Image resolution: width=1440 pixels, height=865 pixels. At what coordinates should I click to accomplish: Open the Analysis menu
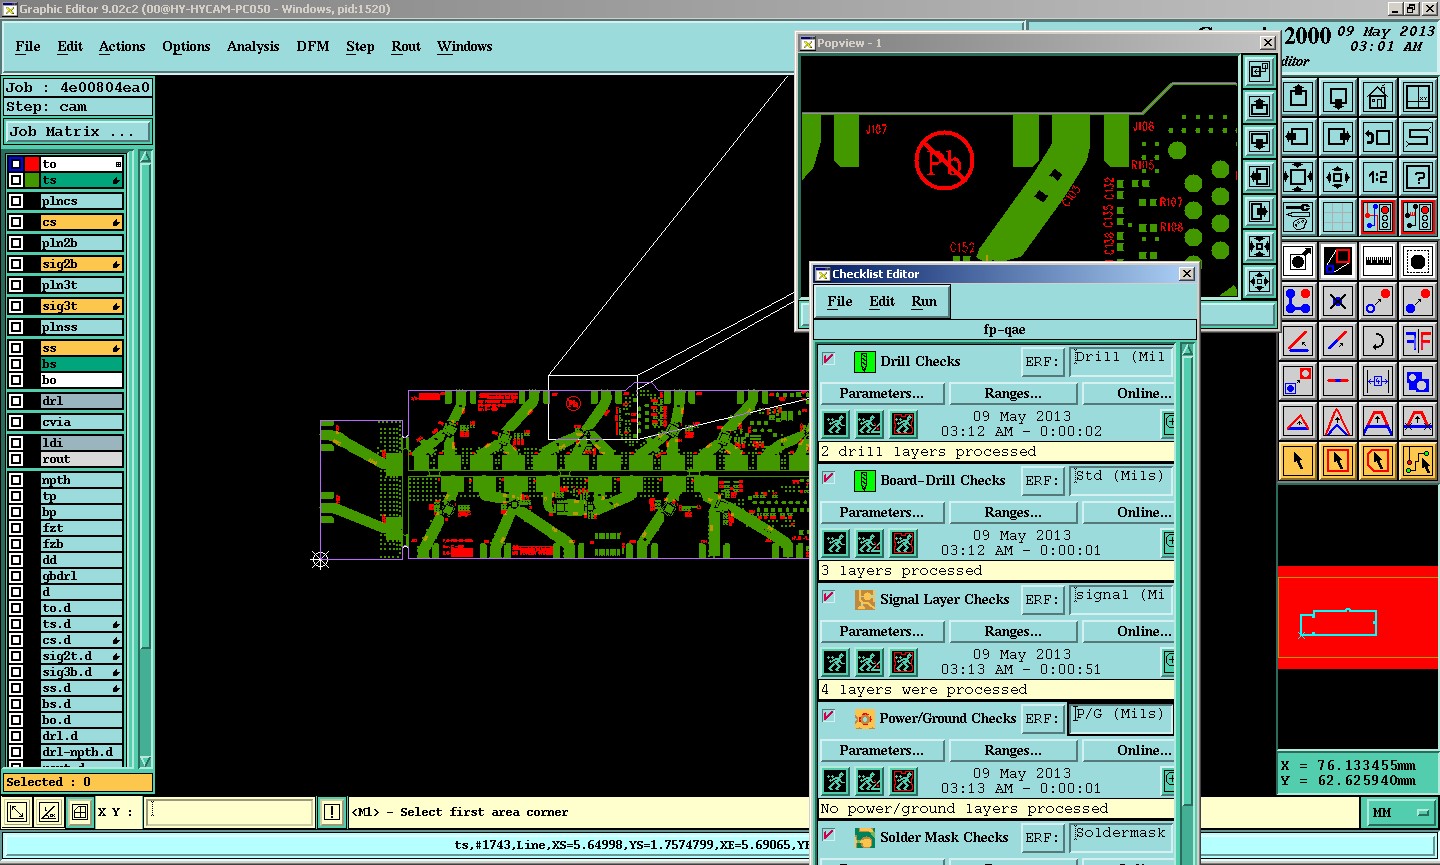click(x=253, y=46)
